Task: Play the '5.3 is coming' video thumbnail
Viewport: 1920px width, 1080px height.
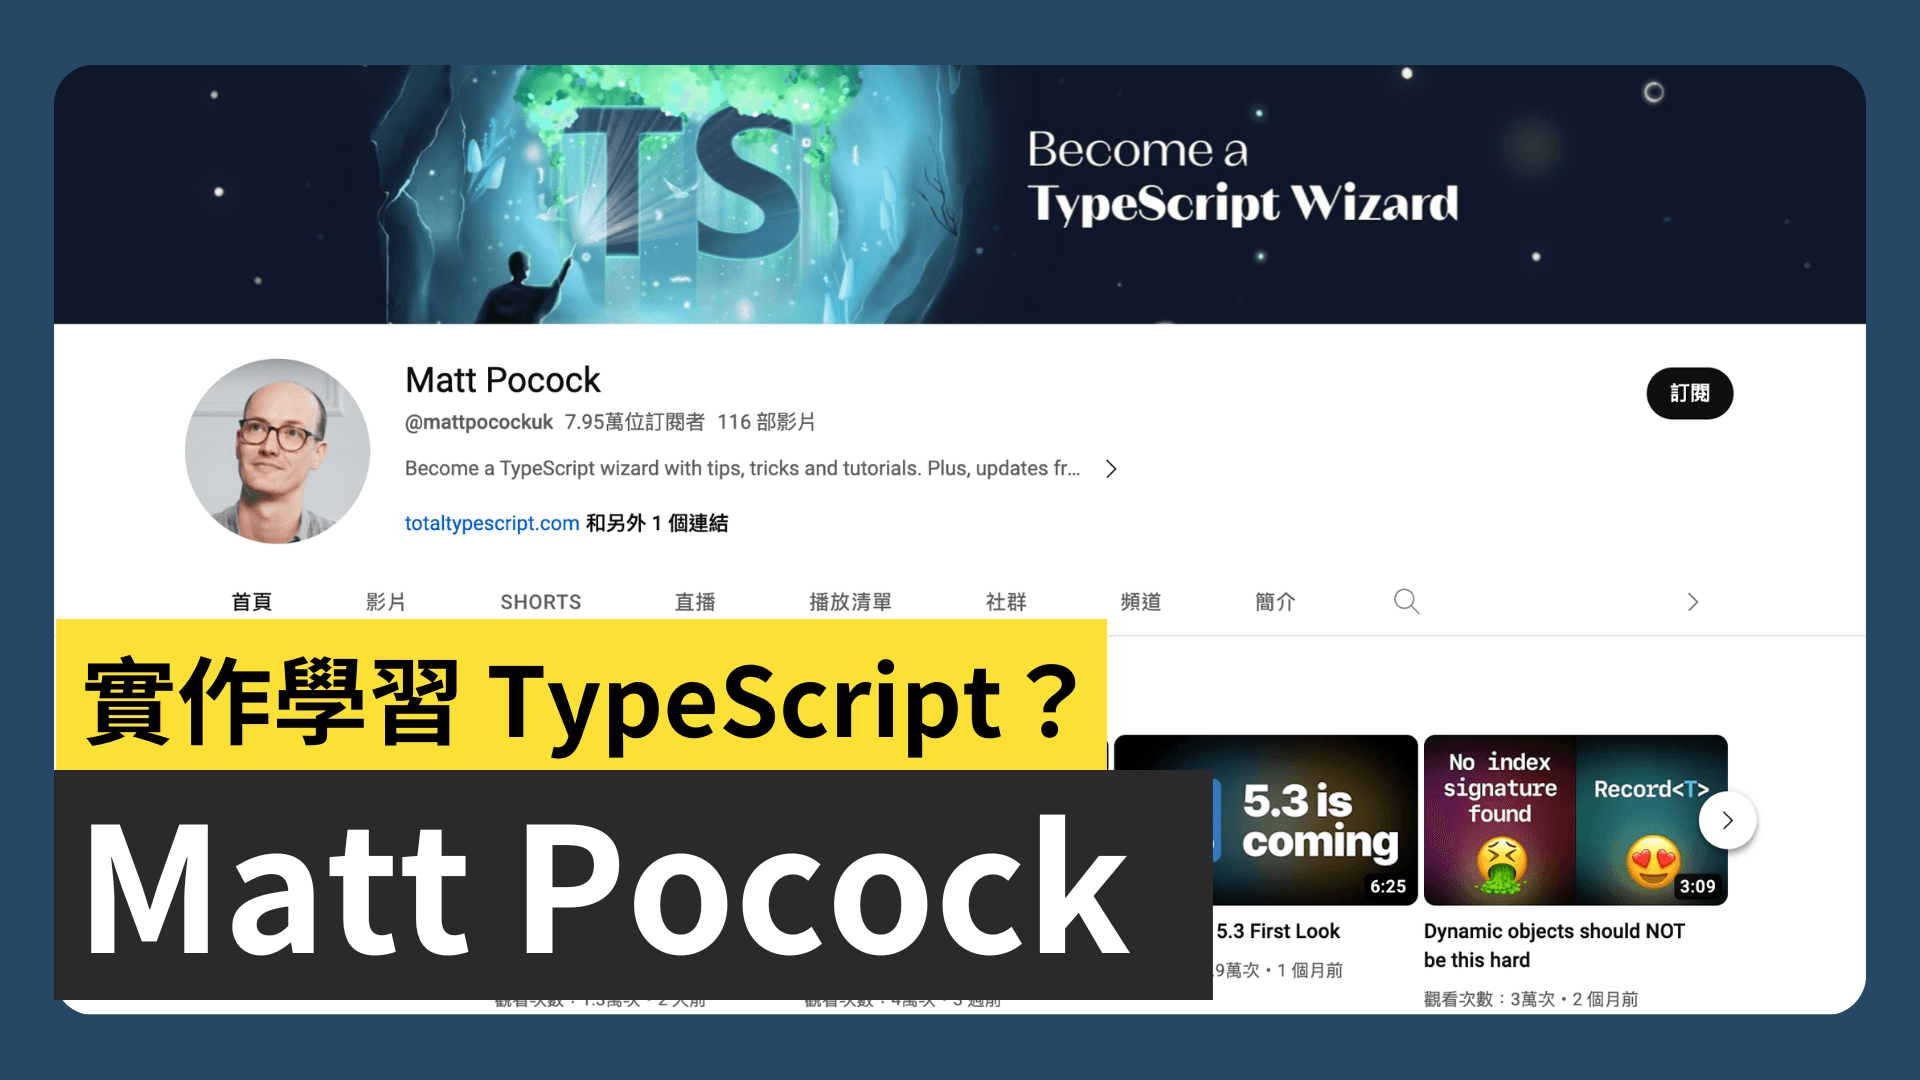Action: pos(1314,820)
